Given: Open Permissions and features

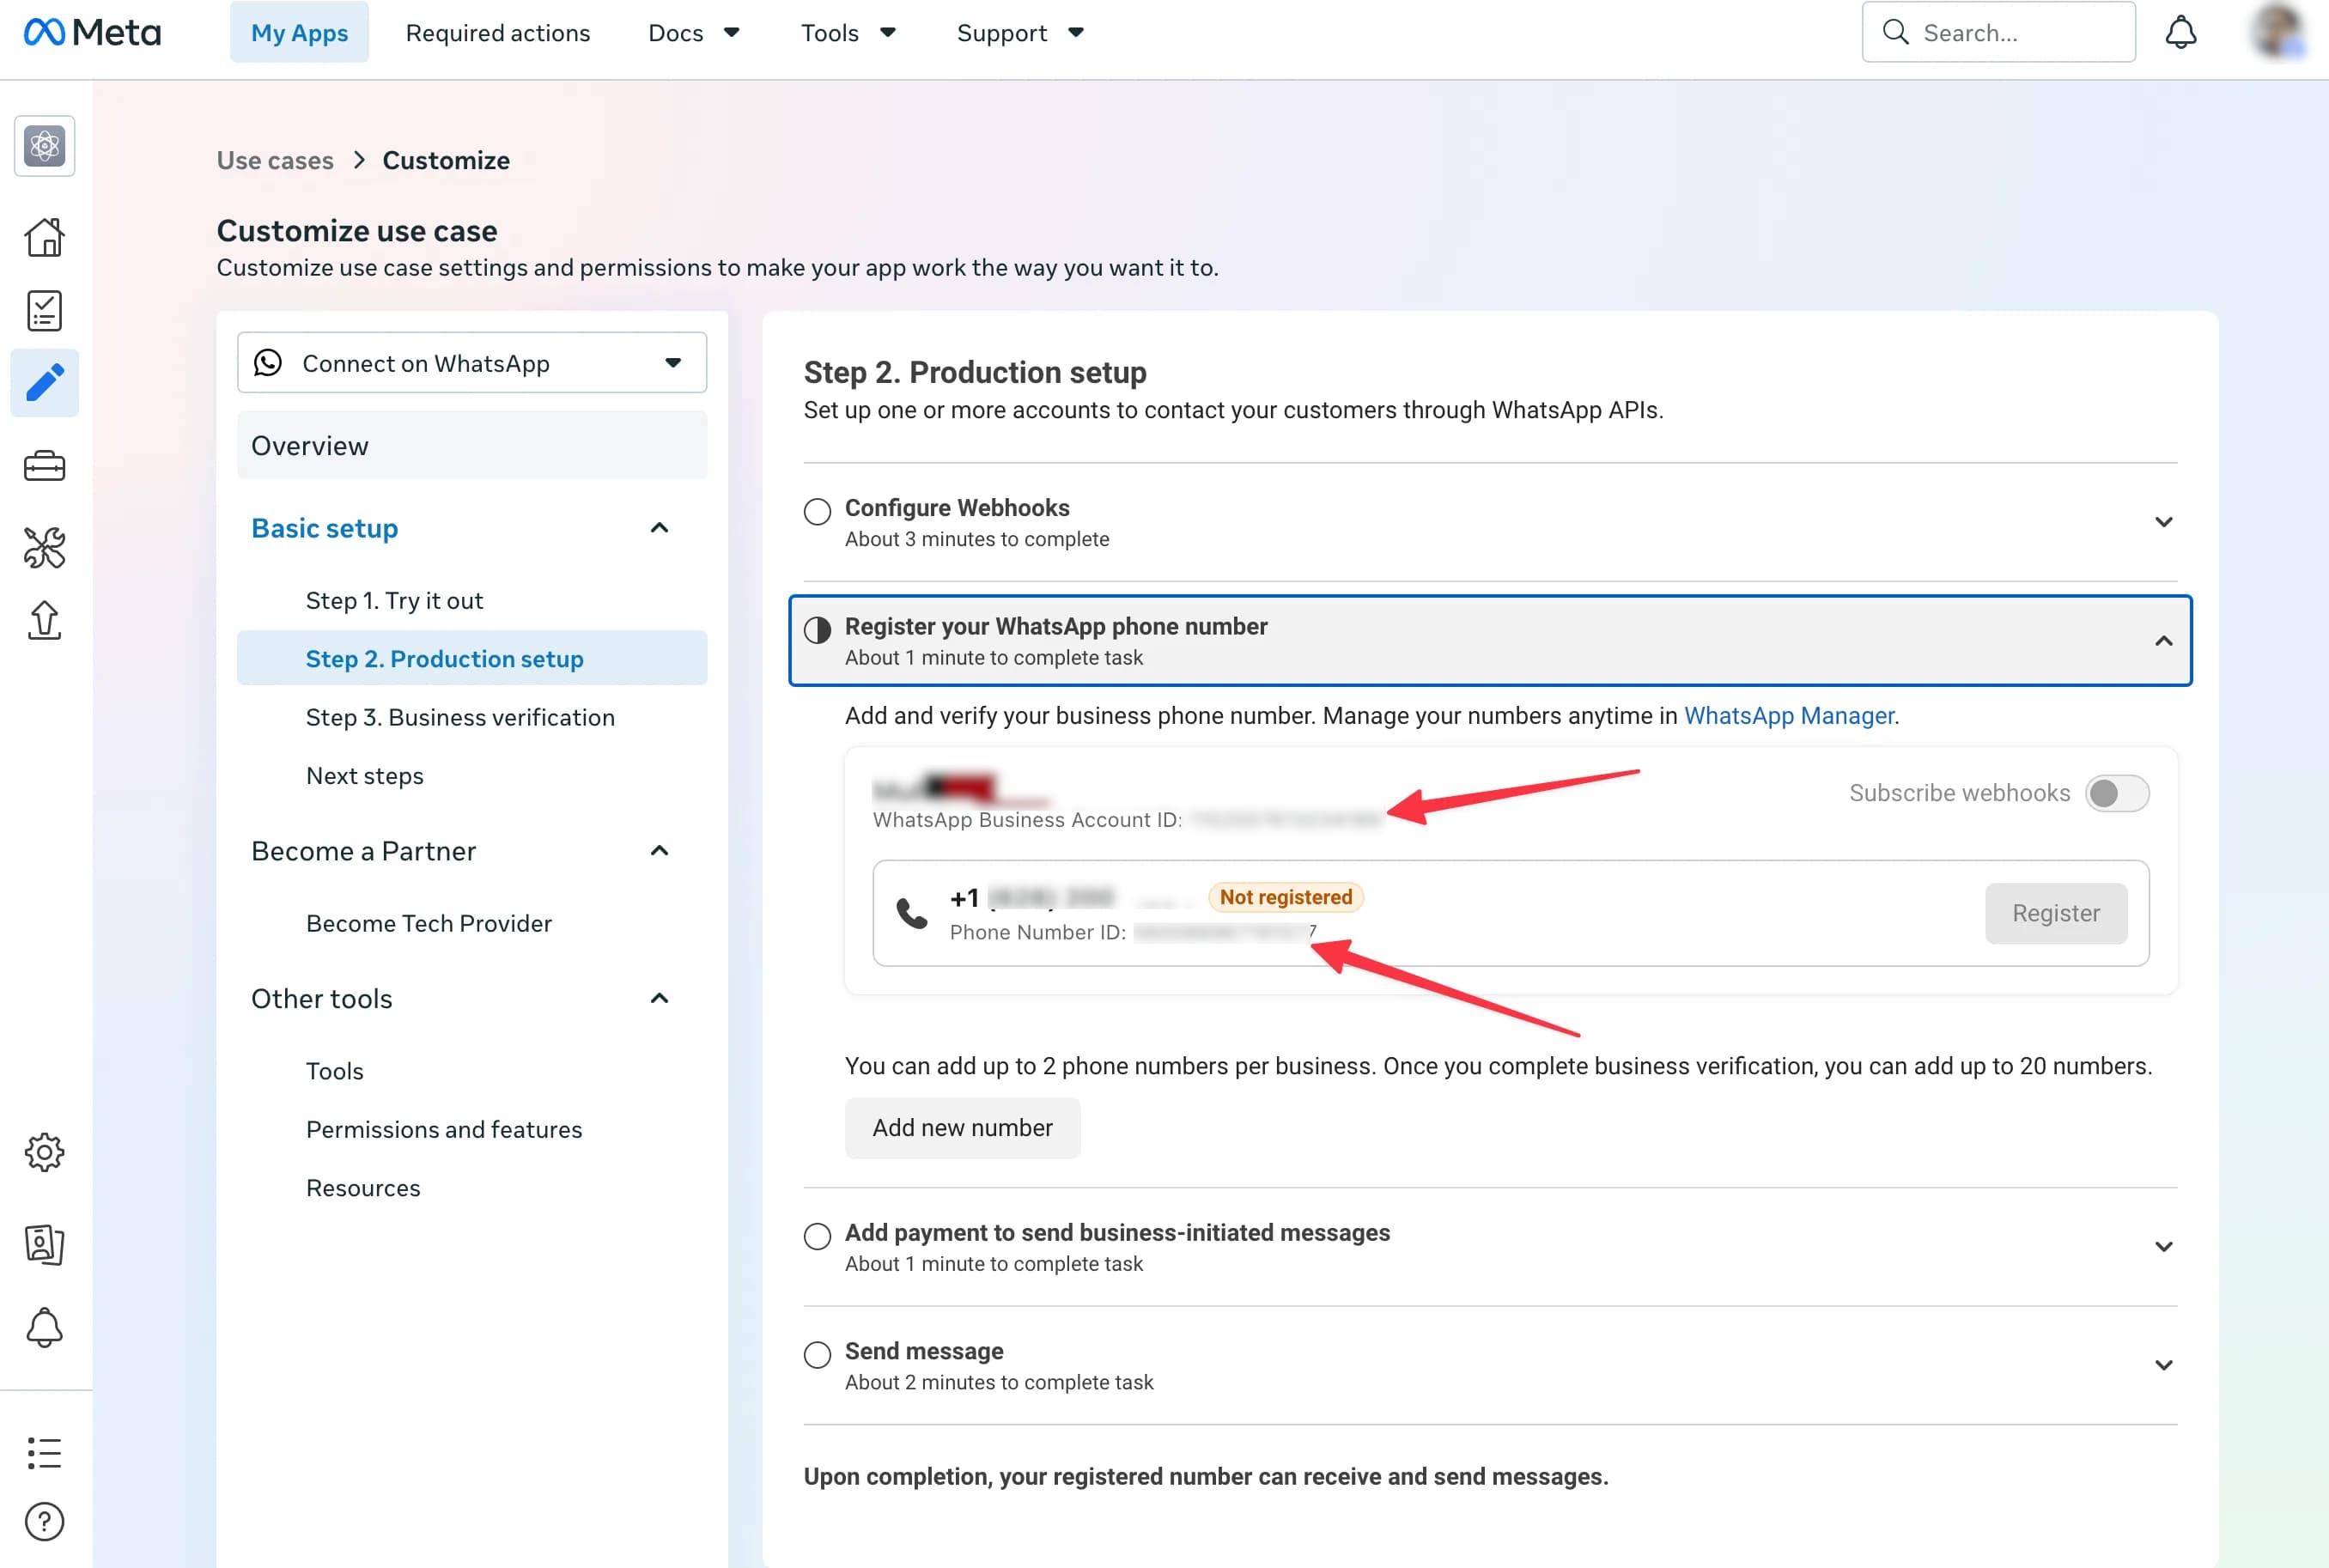Looking at the screenshot, I should click(444, 1129).
